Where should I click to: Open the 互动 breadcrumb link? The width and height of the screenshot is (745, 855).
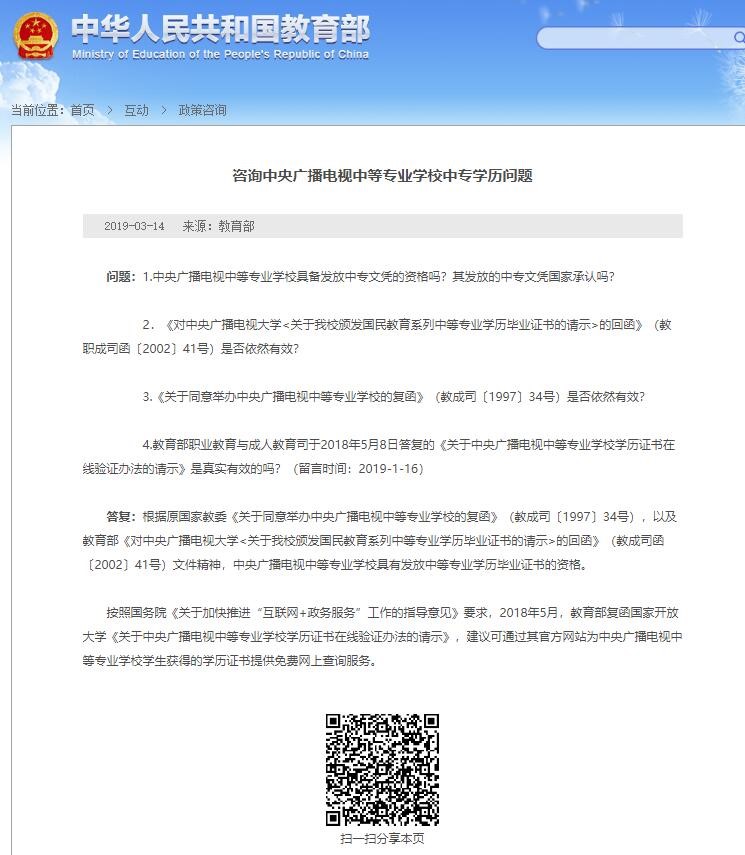click(x=136, y=111)
